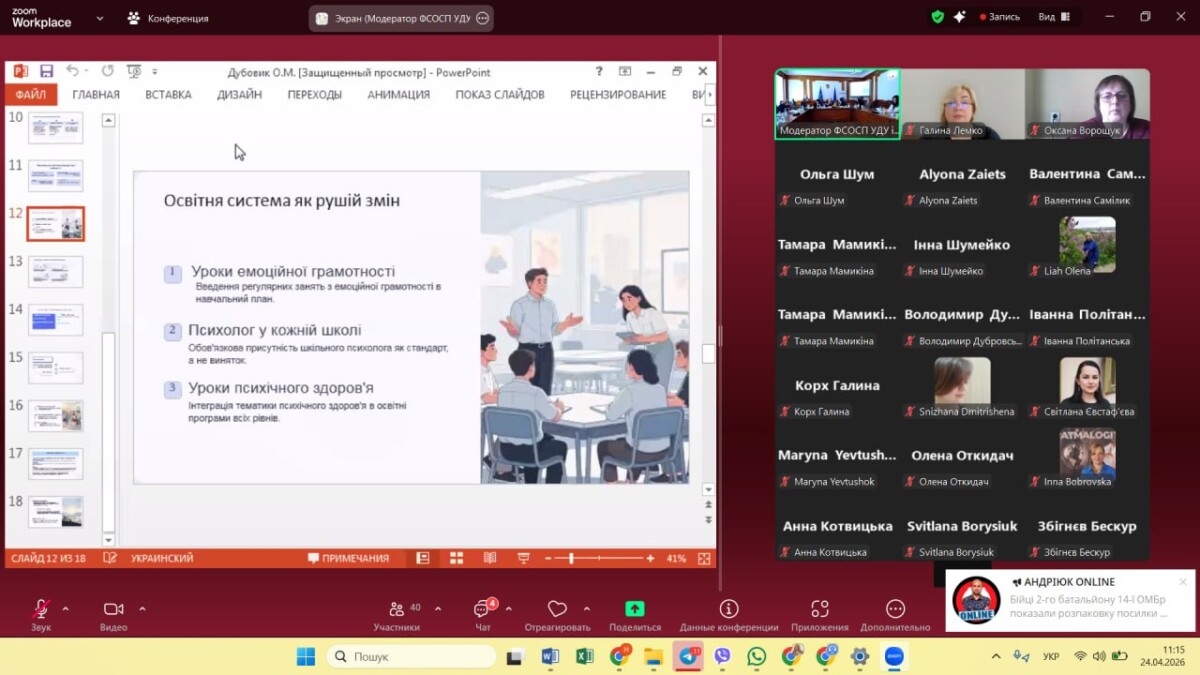
Task: Open the Zoom Workplace dropdown chevron
Action: [x=99, y=18]
